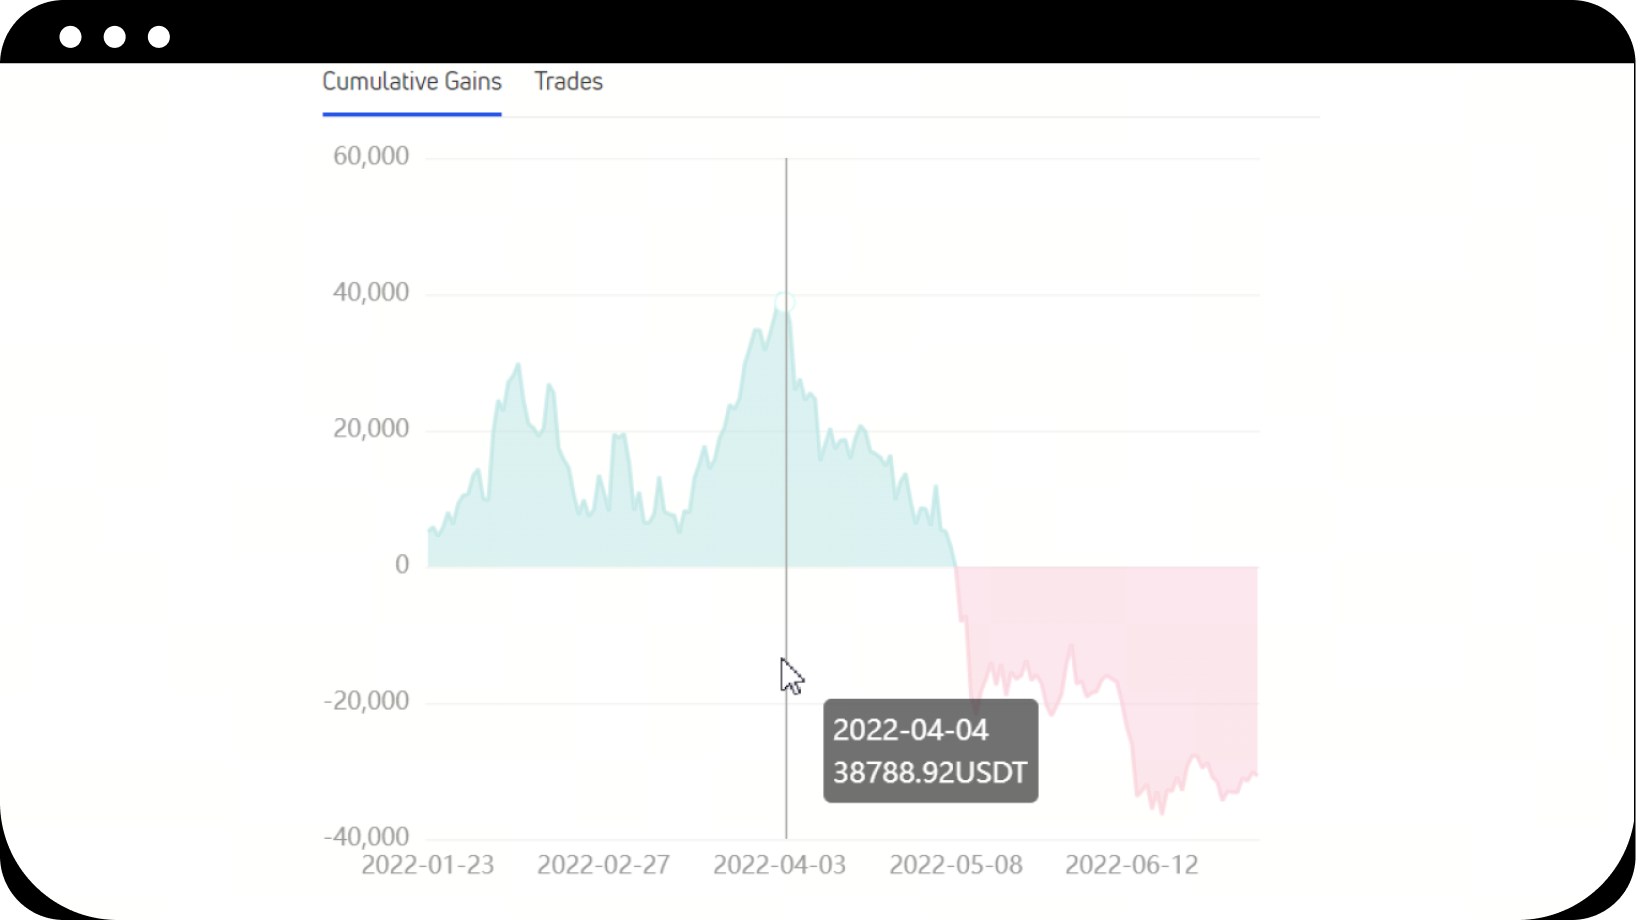Click the 2022-02-27 x-axis date label
The image size is (1636, 920).
coord(603,865)
